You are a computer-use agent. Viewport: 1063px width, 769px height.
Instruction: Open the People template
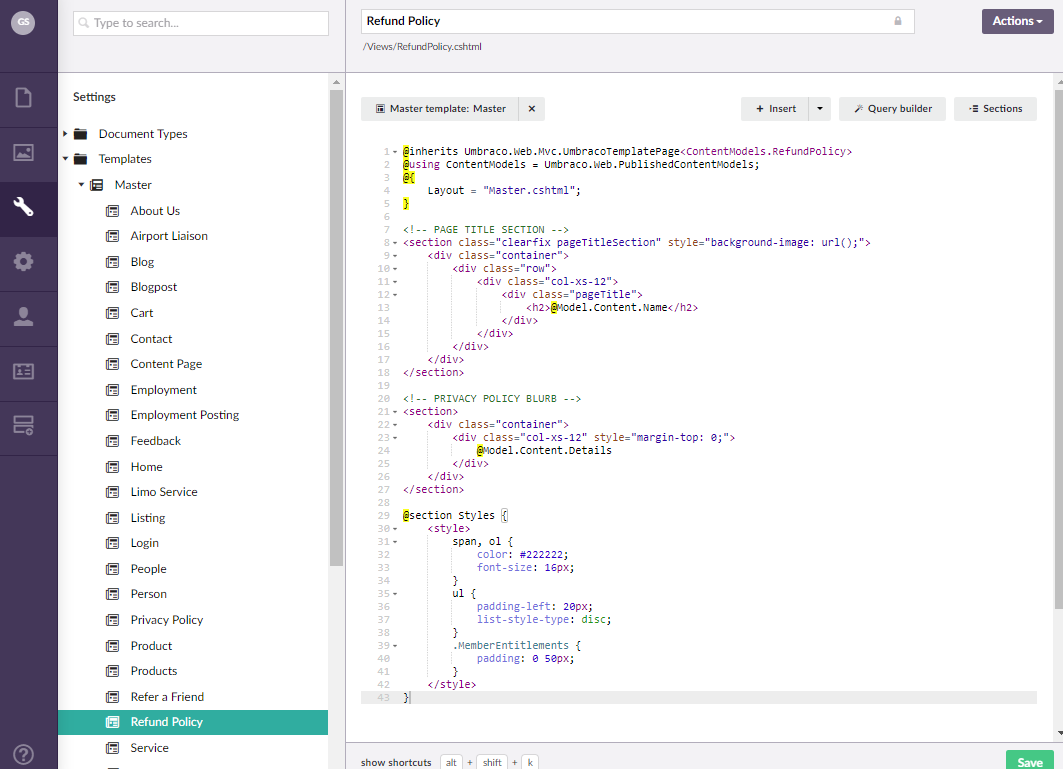[x=148, y=569]
